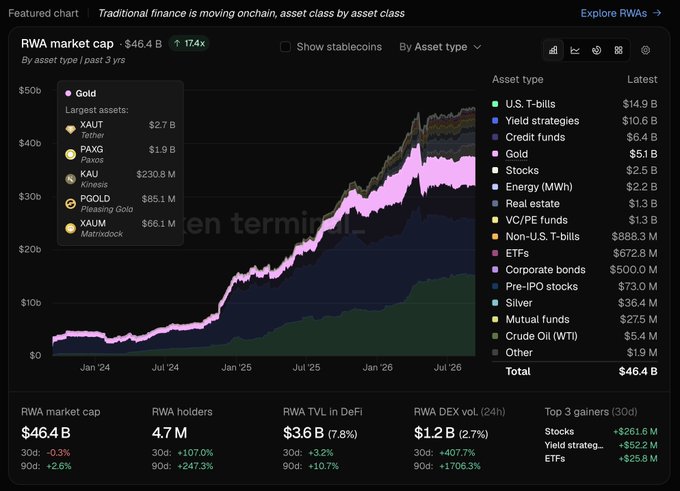This screenshot has width=680, height=491.
Task: Click U.S. T-bills value $14.9 B
Action: tap(640, 104)
